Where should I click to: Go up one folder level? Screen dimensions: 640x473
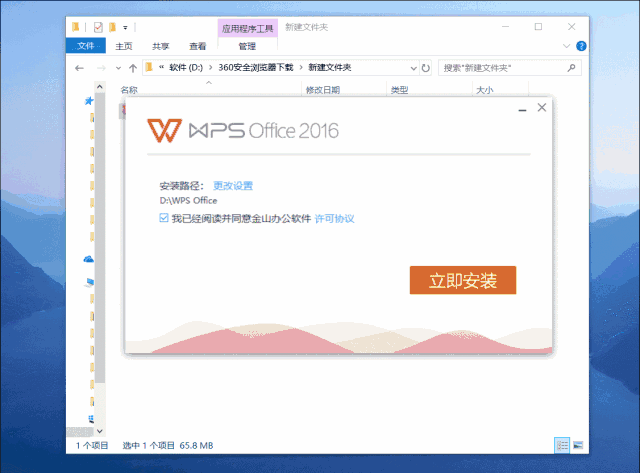click(x=133, y=68)
